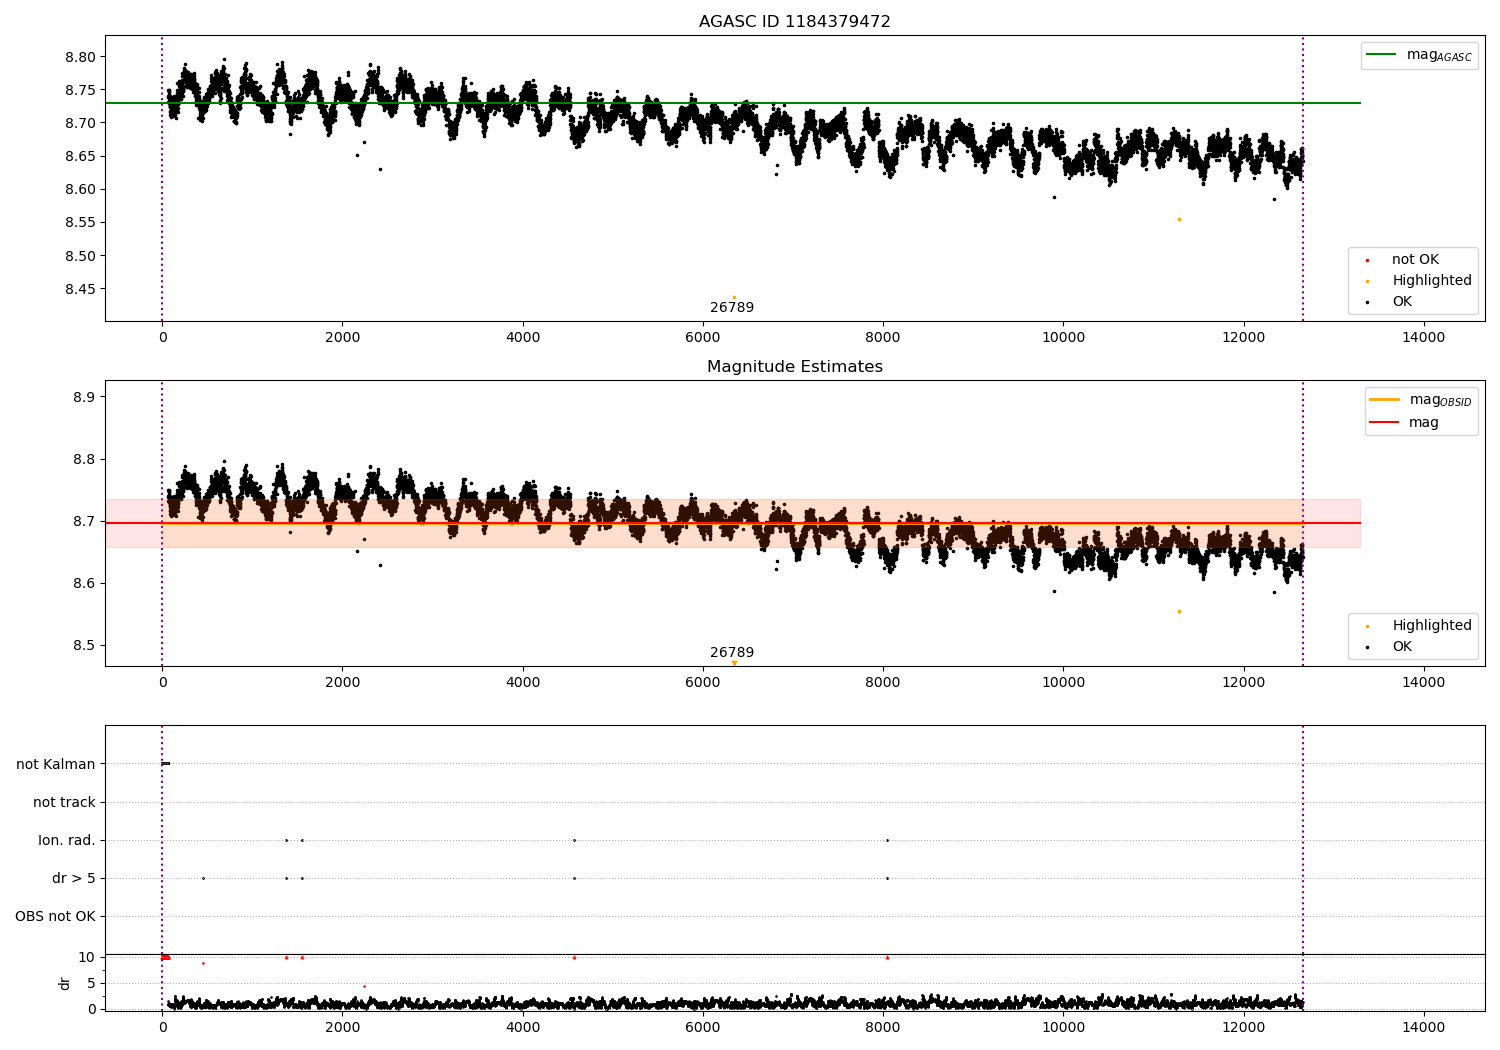Click the y-axis tick '8.5' in the middle plot
The image size is (1500, 1050).
[84, 645]
